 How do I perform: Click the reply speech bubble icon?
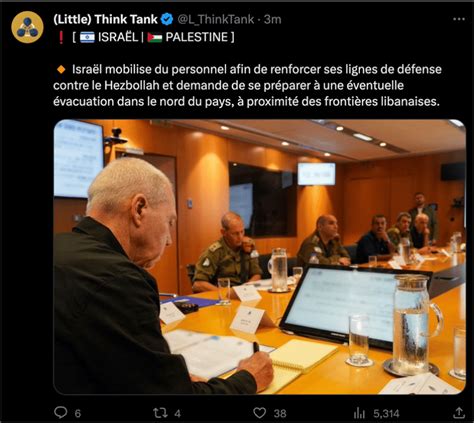[60, 413]
